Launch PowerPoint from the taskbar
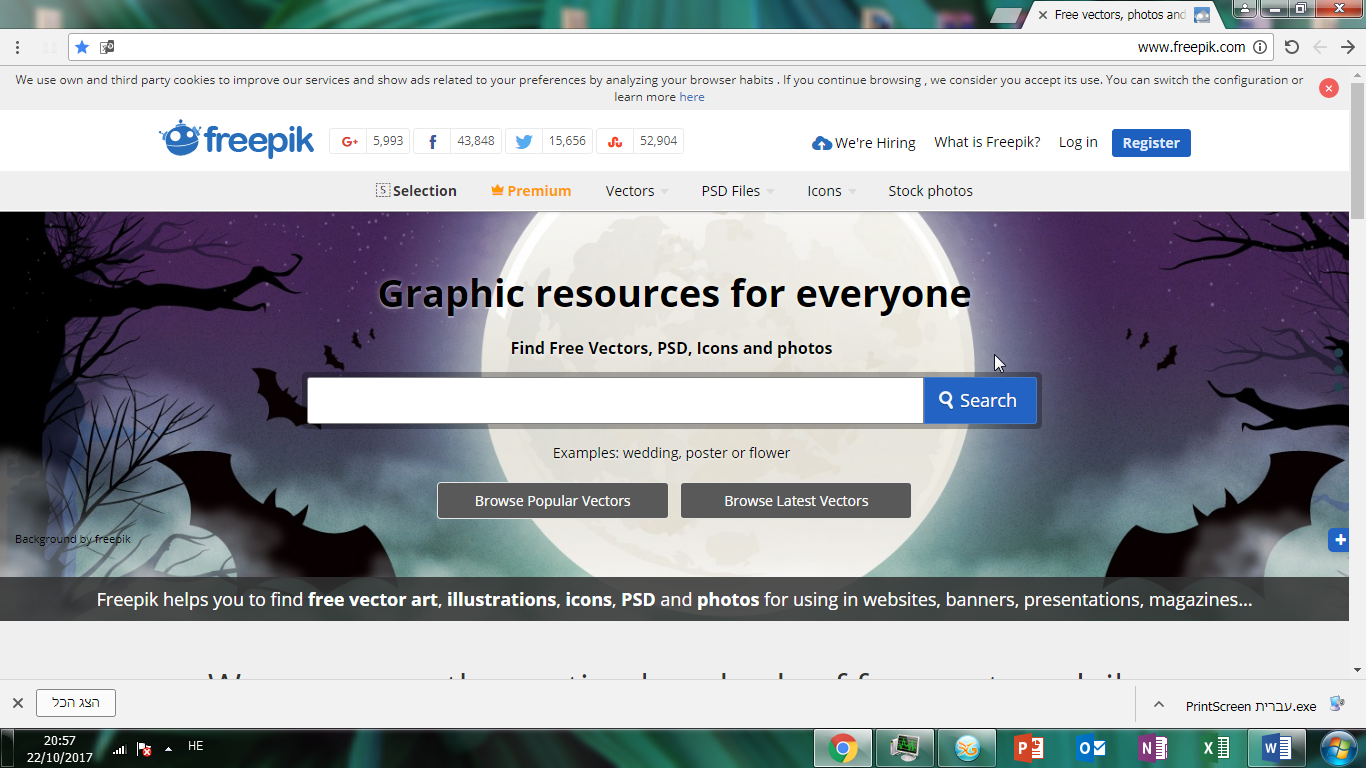 1029,748
